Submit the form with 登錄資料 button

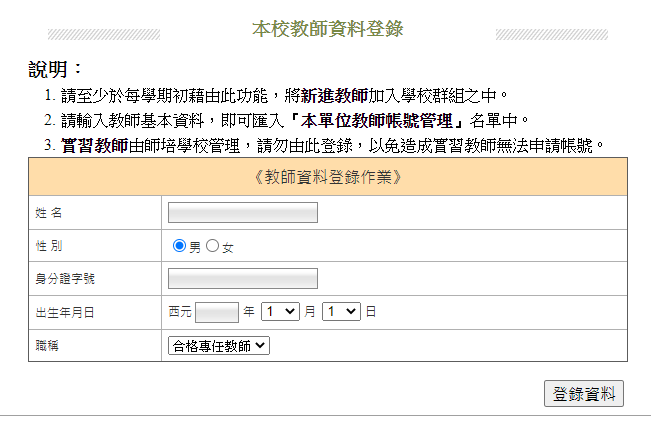[584, 393]
